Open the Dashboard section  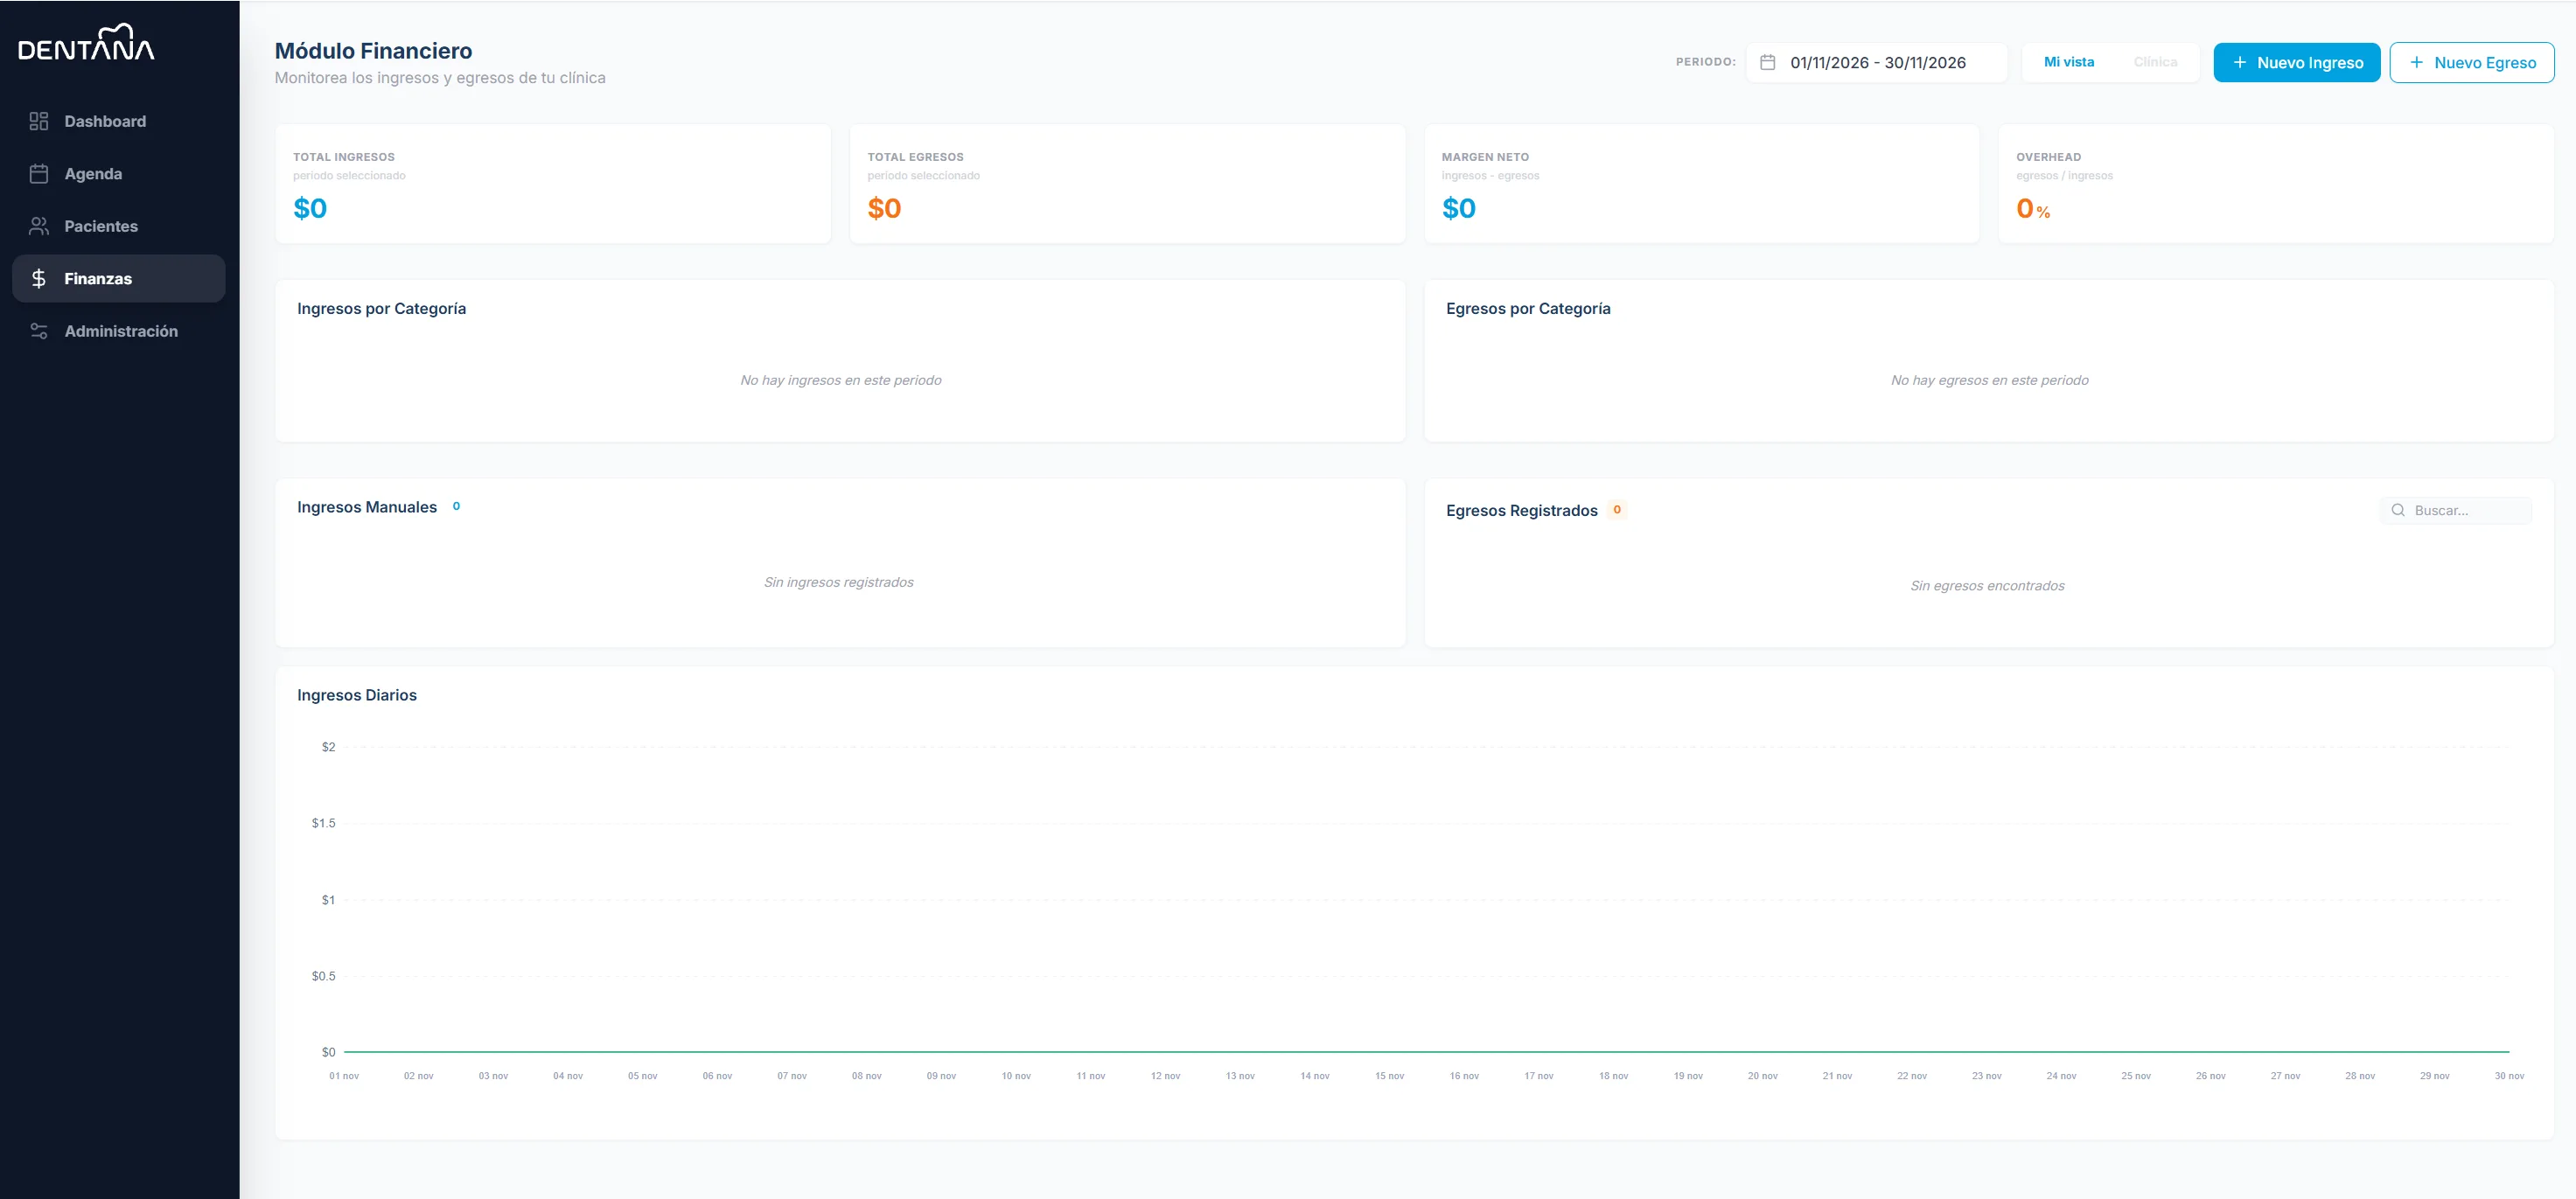118,121
